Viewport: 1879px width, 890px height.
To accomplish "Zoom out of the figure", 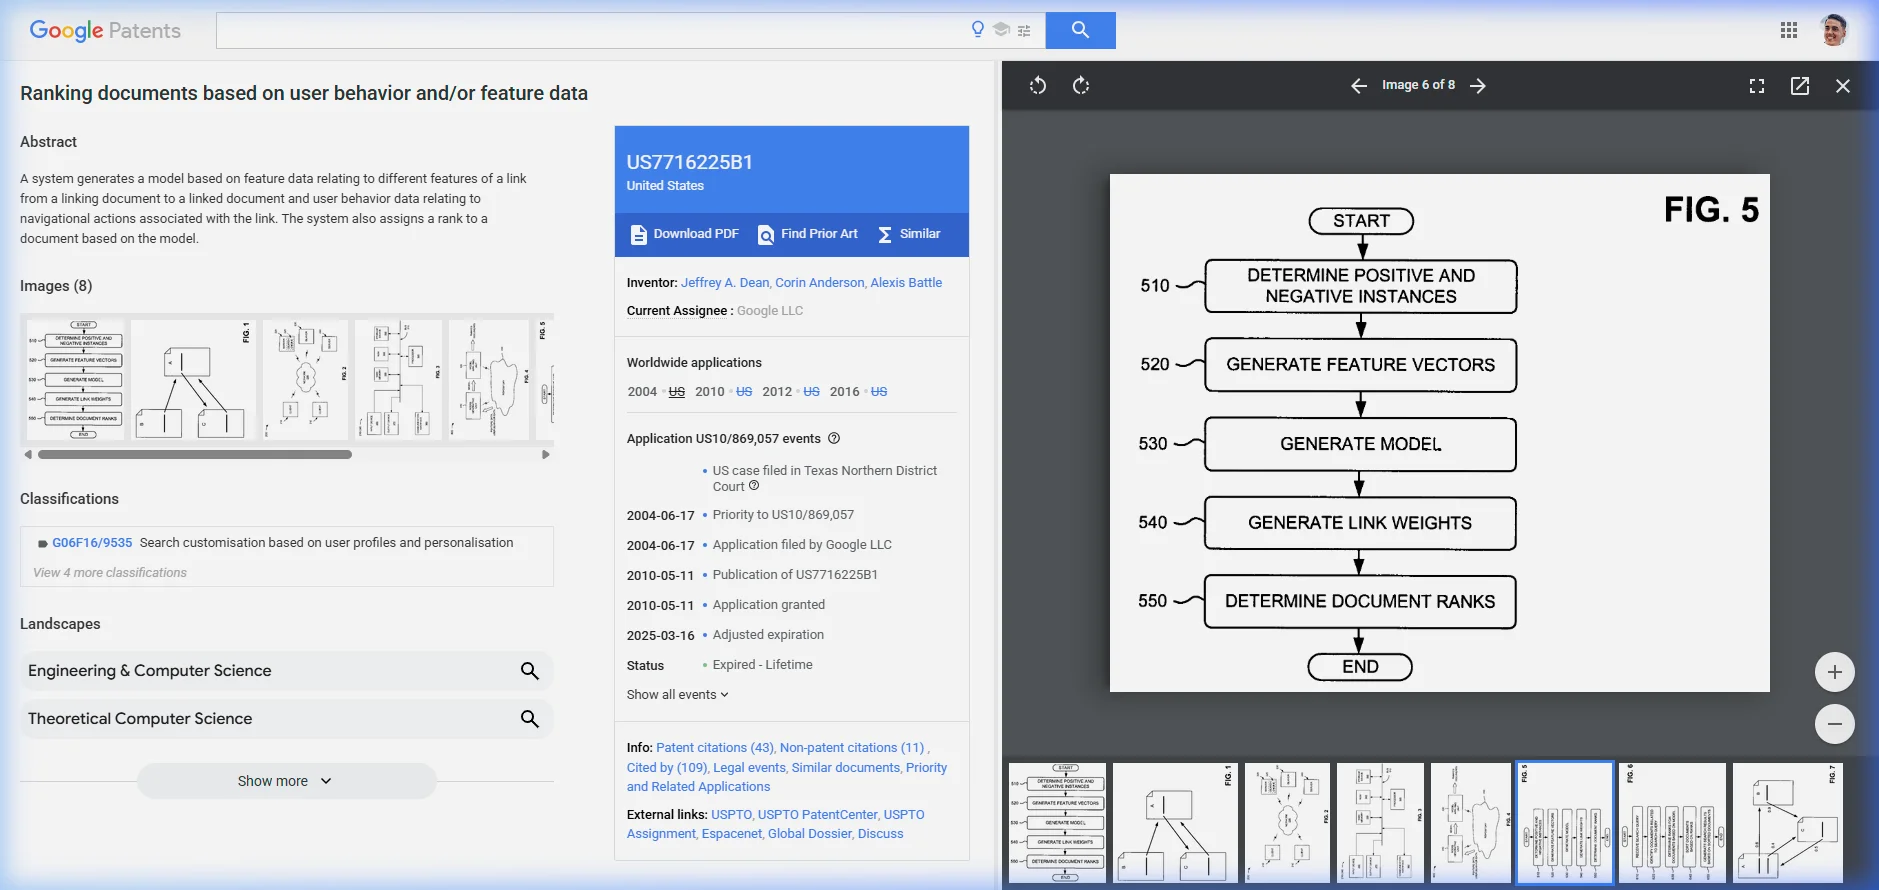I will tap(1835, 724).
